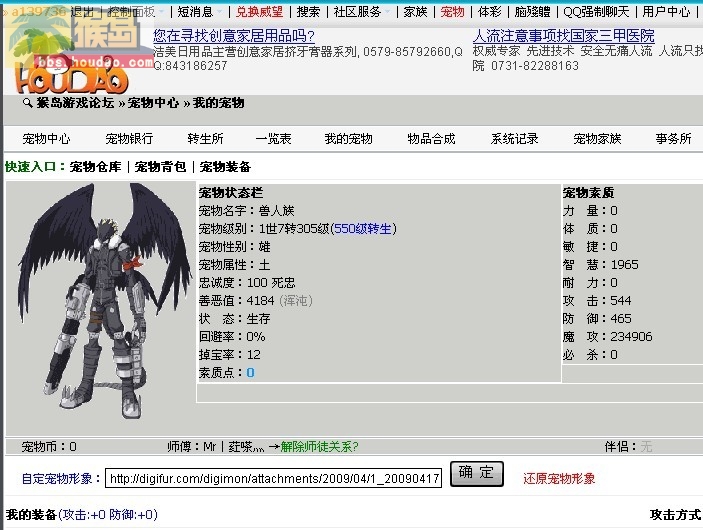This screenshot has height=530, width=703.
Task: Open 兑换威望 link
Action: tap(259, 12)
